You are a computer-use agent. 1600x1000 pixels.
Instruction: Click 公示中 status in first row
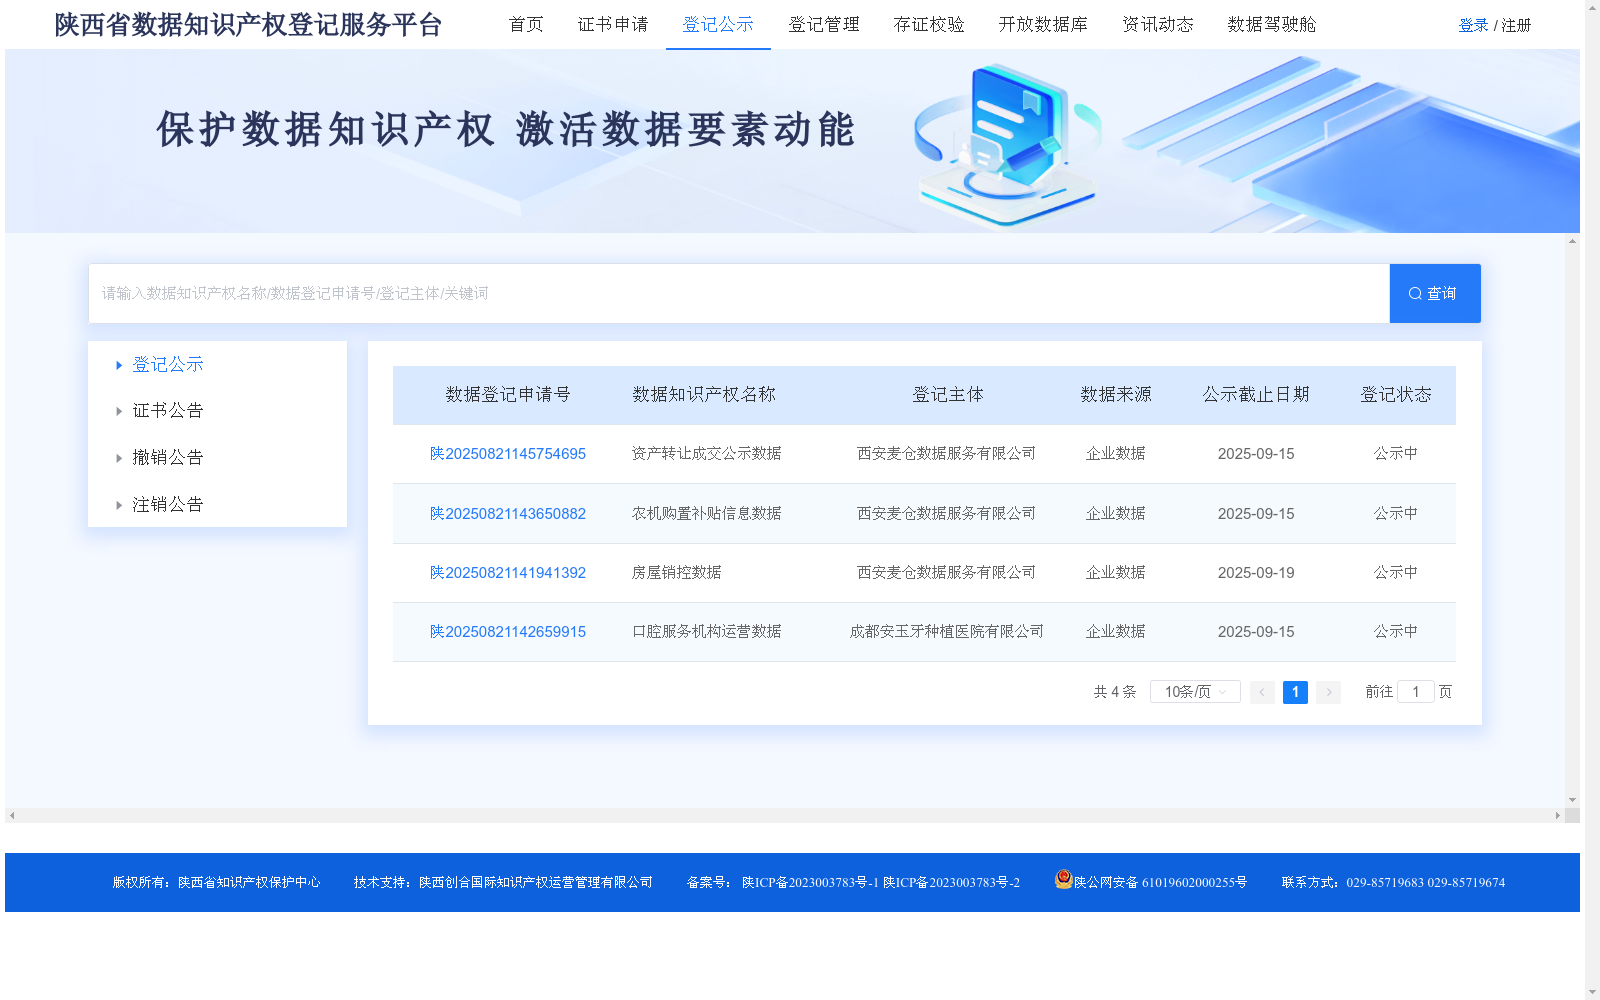click(x=1396, y=454)
